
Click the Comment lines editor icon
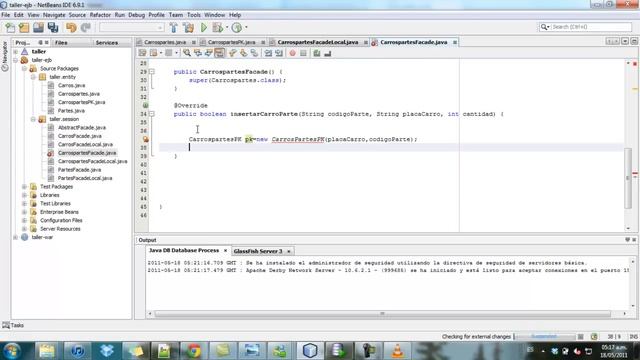pos(317,53)
